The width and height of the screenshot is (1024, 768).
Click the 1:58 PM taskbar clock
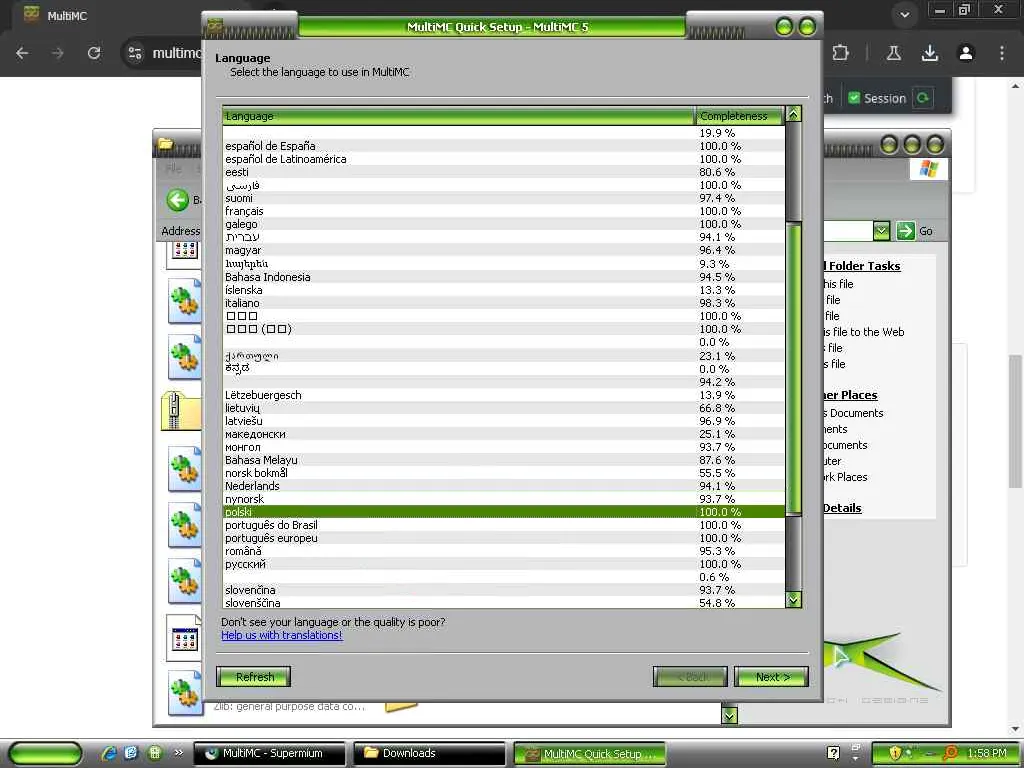[987, 753]
